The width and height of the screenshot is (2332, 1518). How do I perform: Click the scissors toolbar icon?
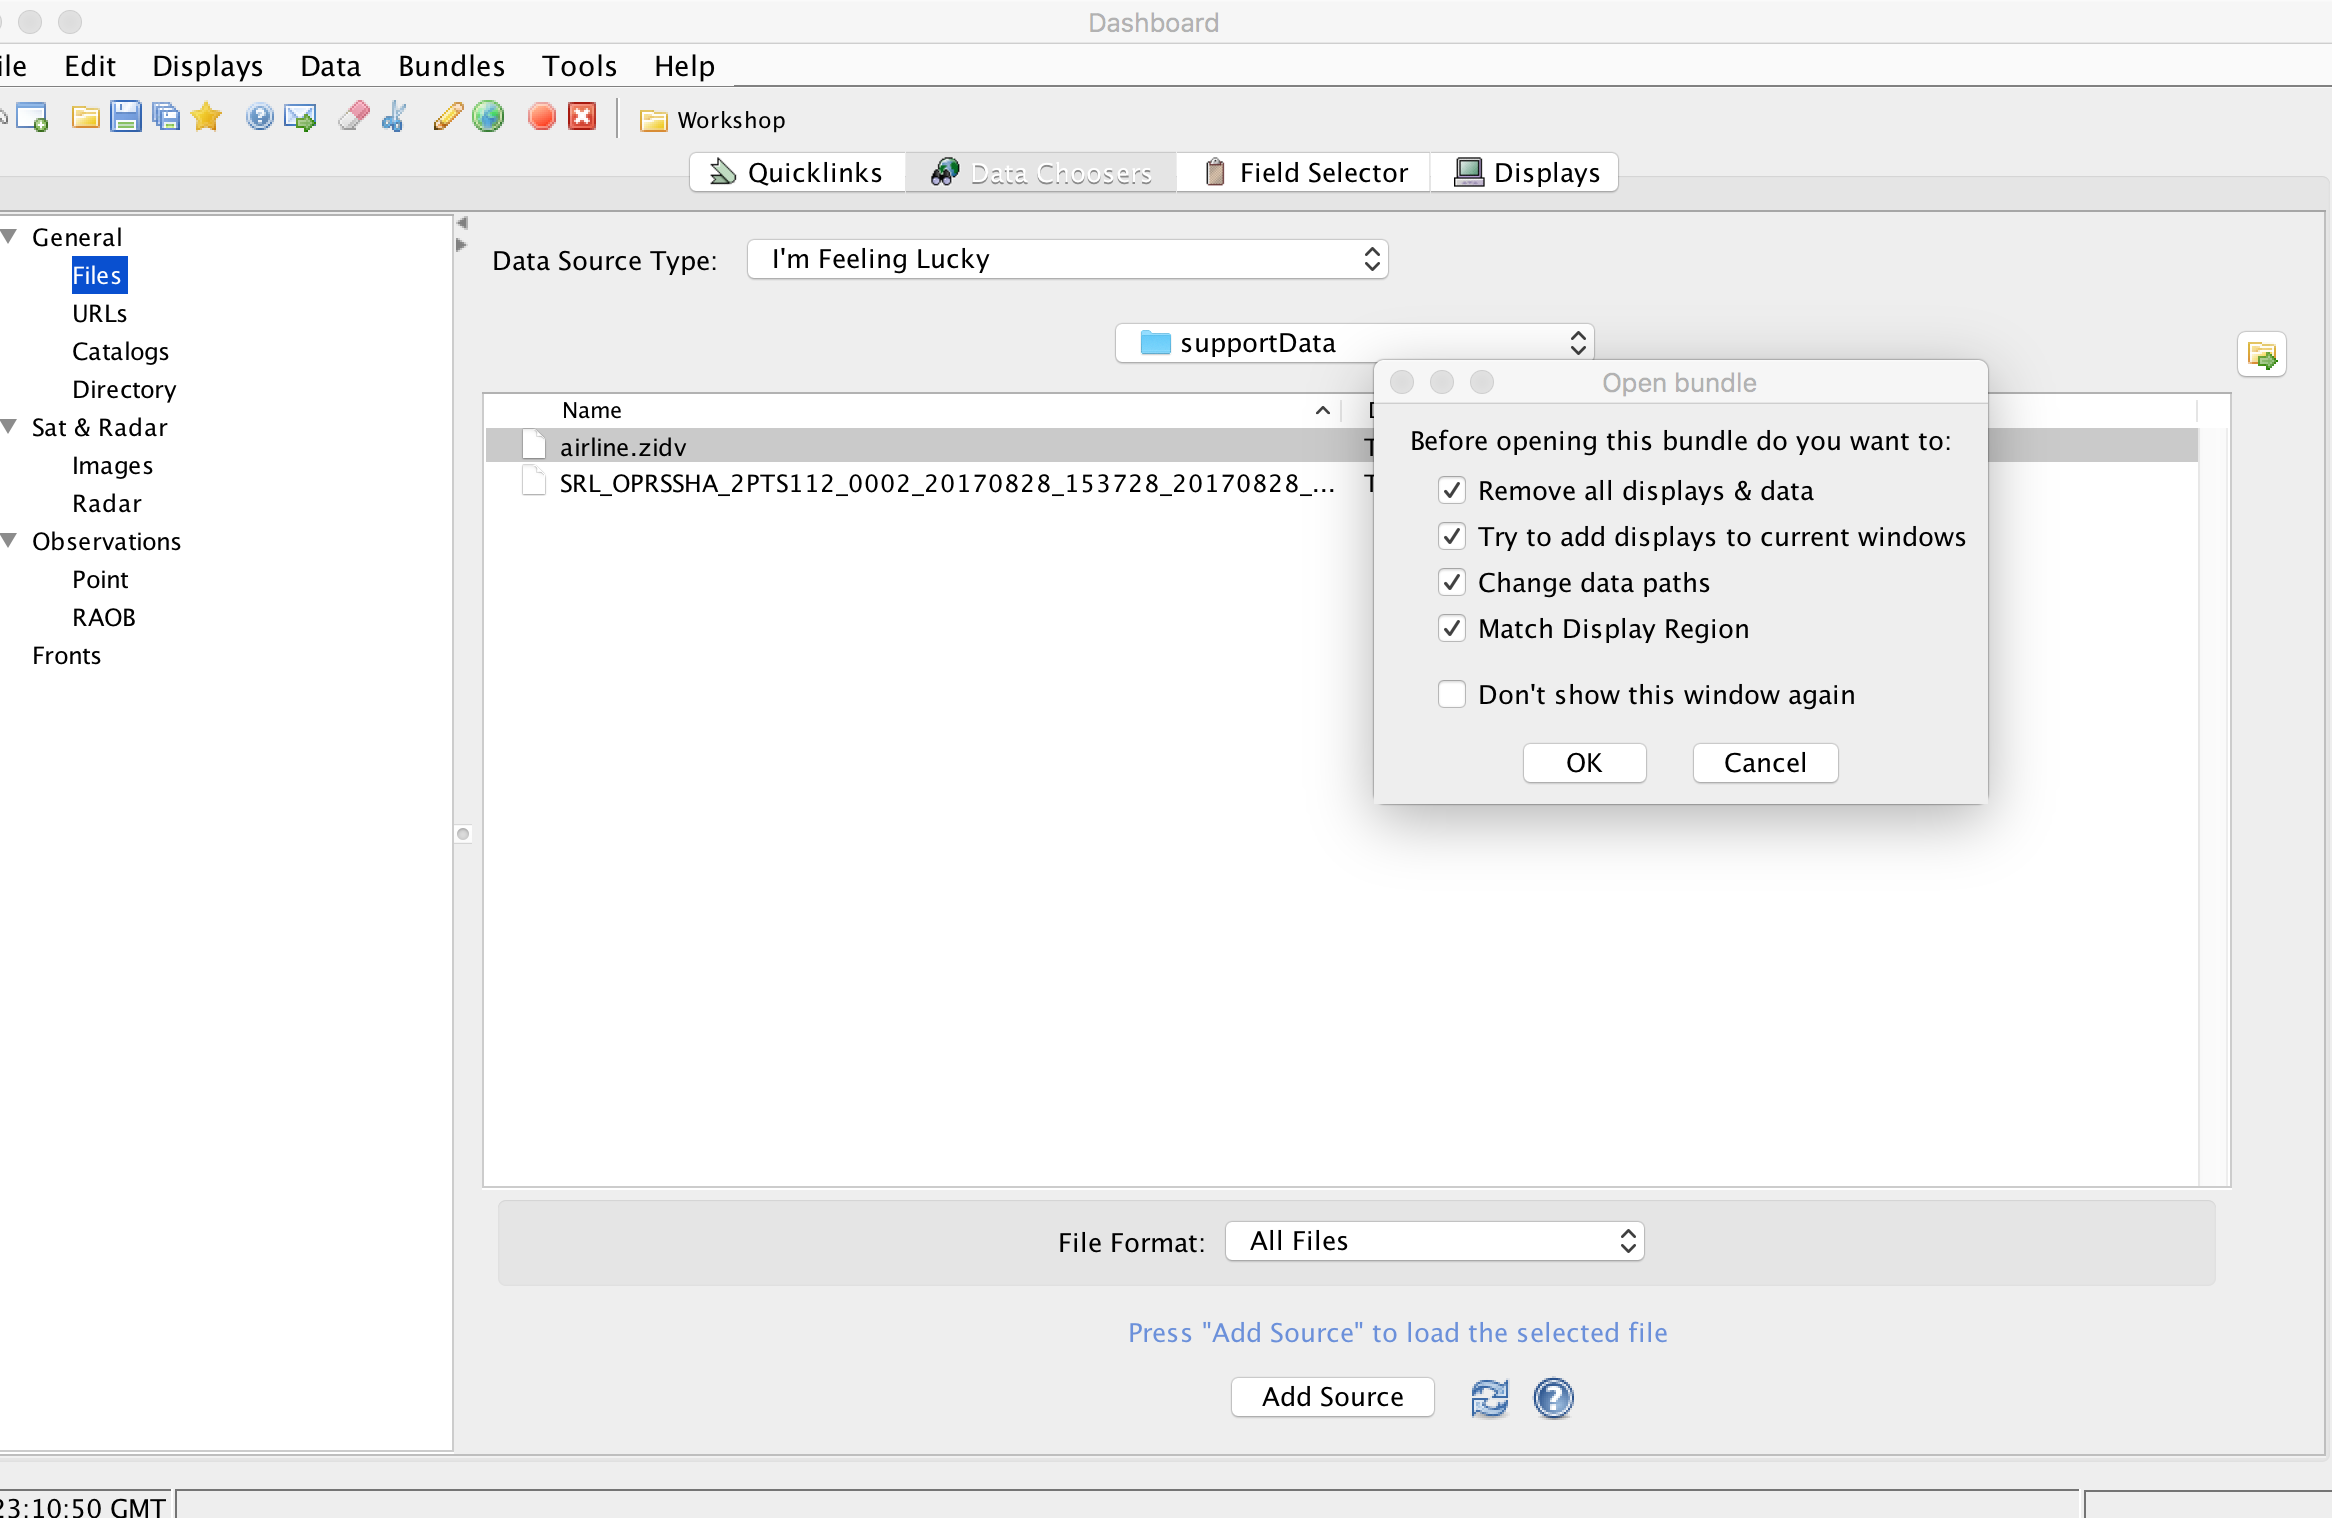pos(394,118)
